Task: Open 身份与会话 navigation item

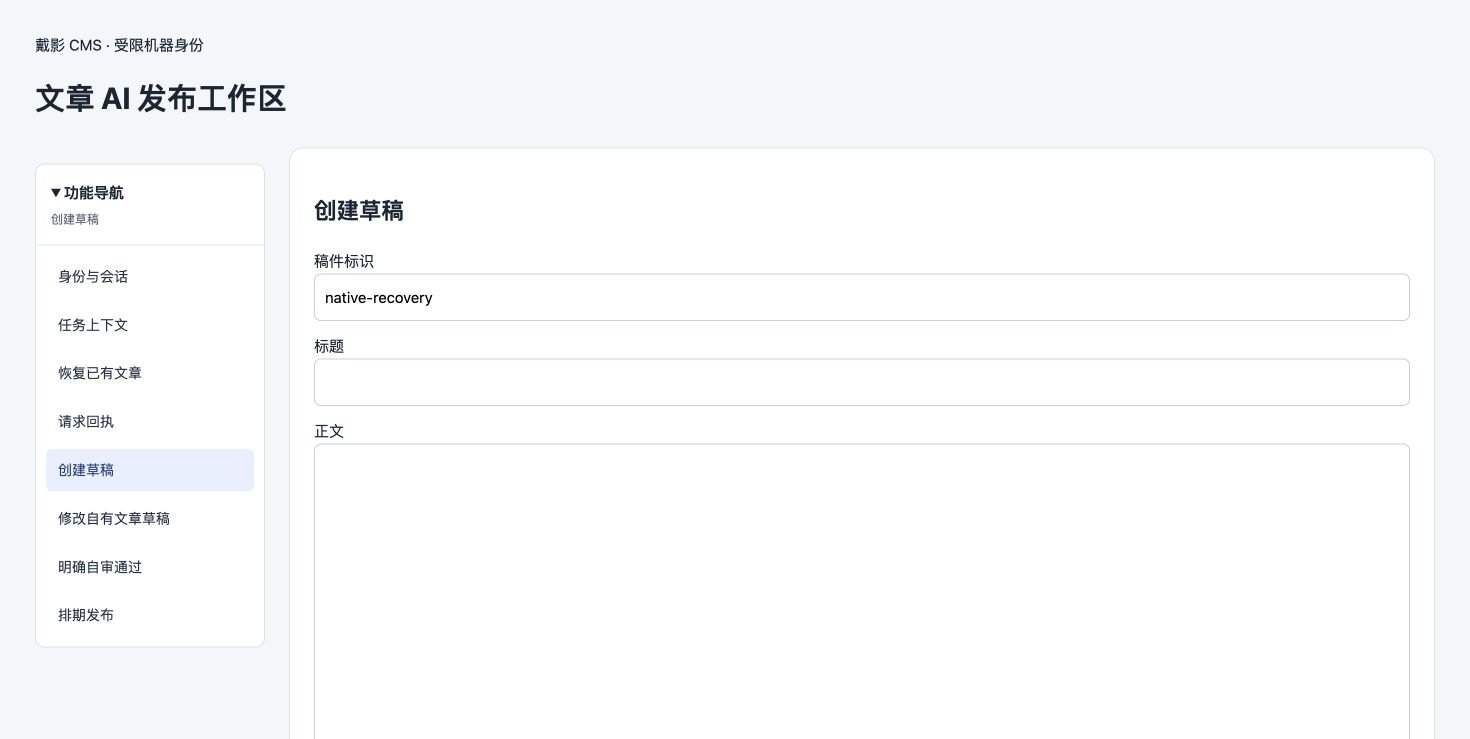Action: click(x=150, y=277)
